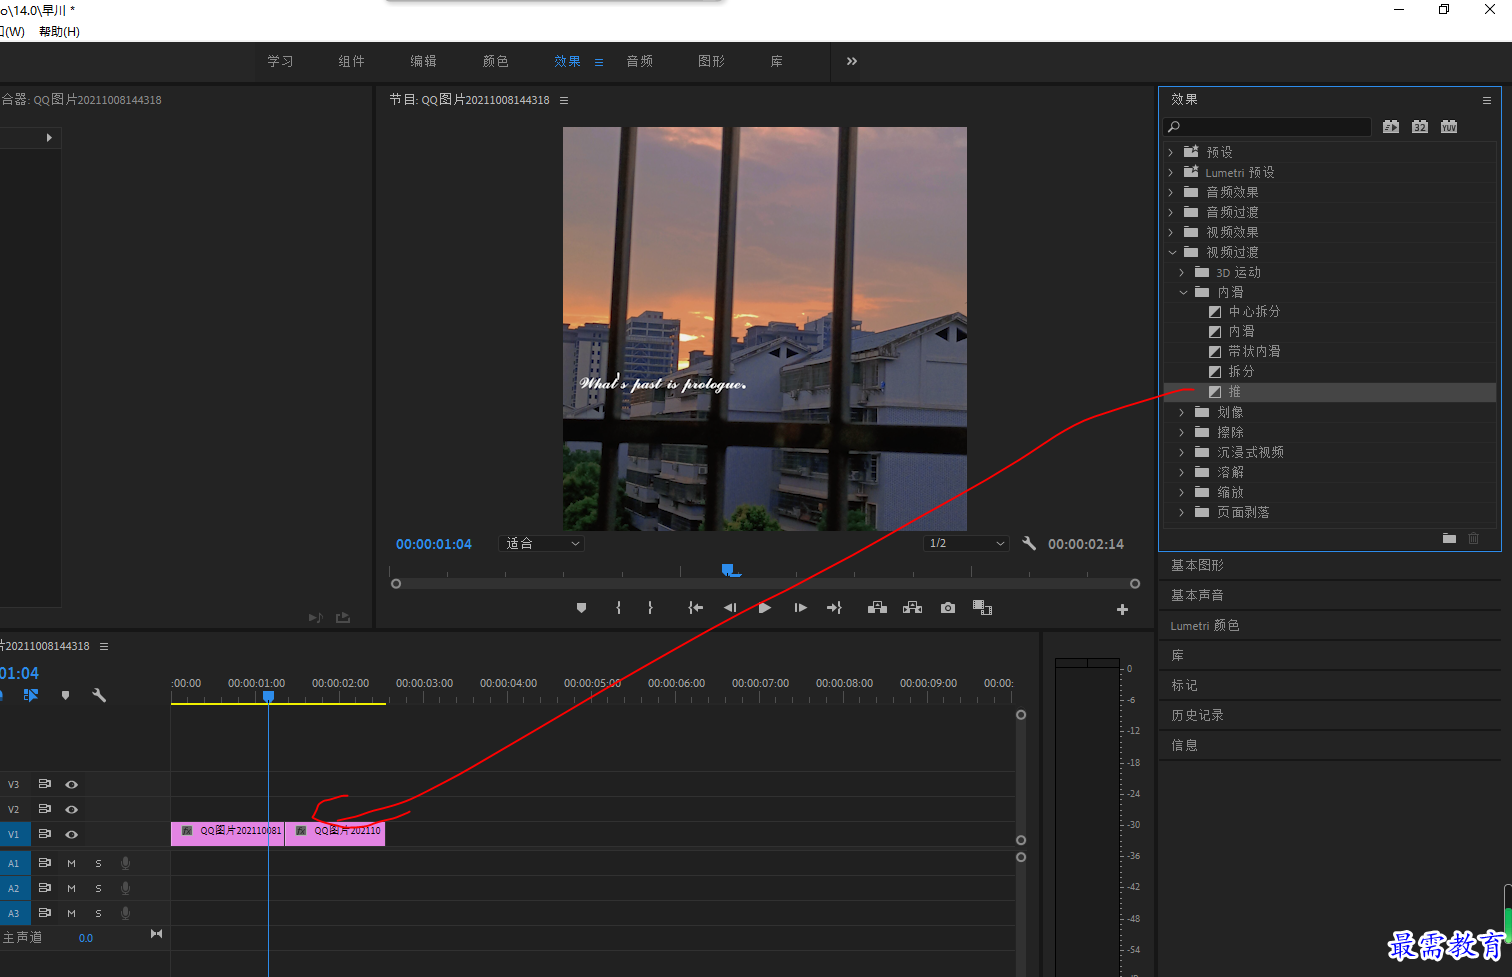Go to In point in Program monitor
Screen dimensions: 1512x977
click(696, 608)
